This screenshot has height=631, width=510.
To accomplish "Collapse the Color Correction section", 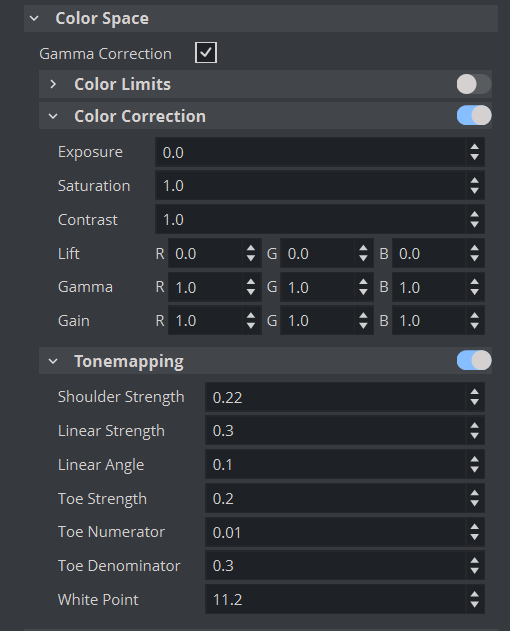I will click(x=53, y=116).
